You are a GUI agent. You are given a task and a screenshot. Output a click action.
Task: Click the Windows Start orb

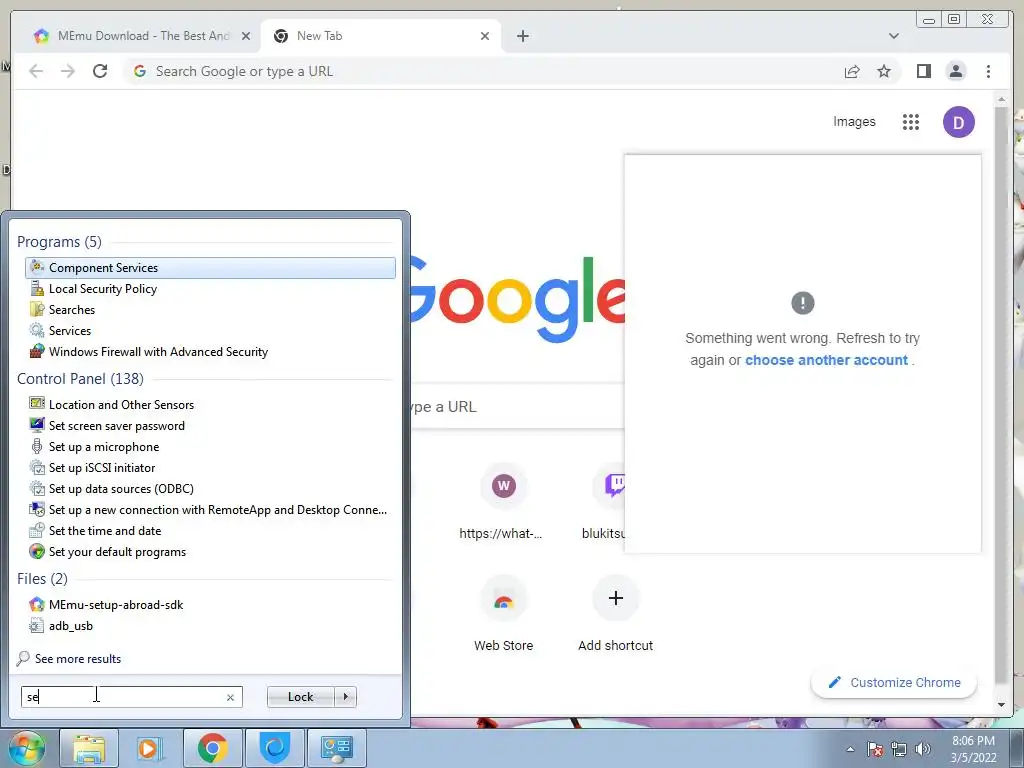(x=26, y=748)
